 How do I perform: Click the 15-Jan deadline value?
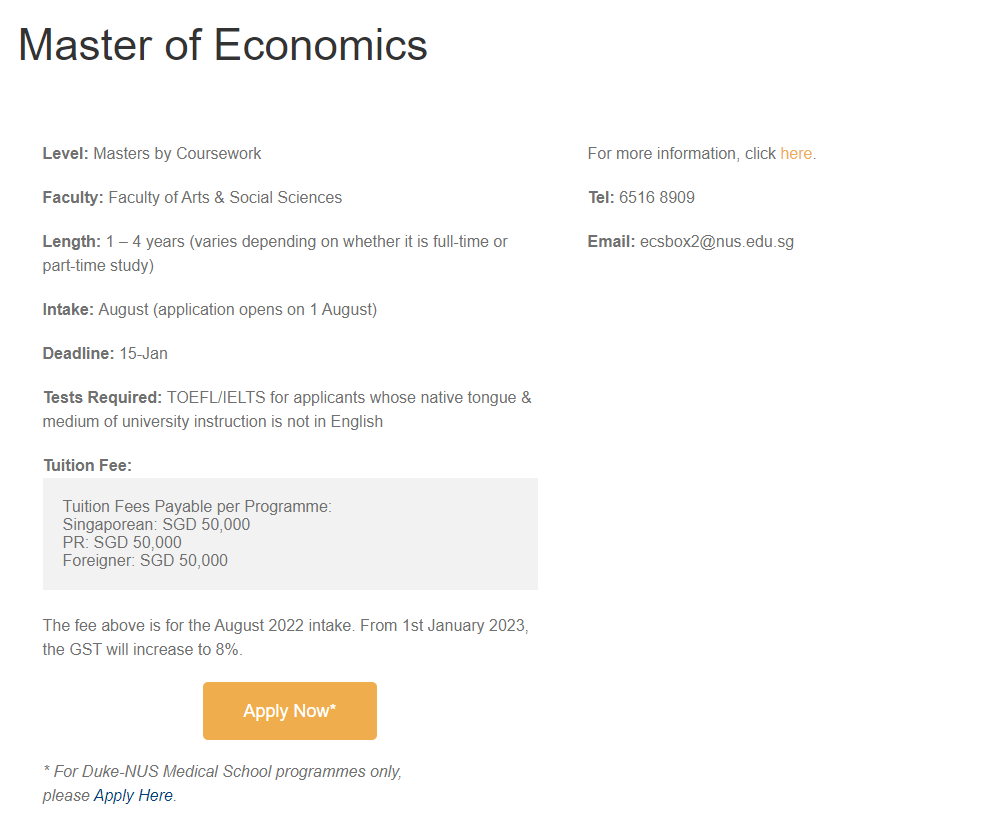click(143, 354)
